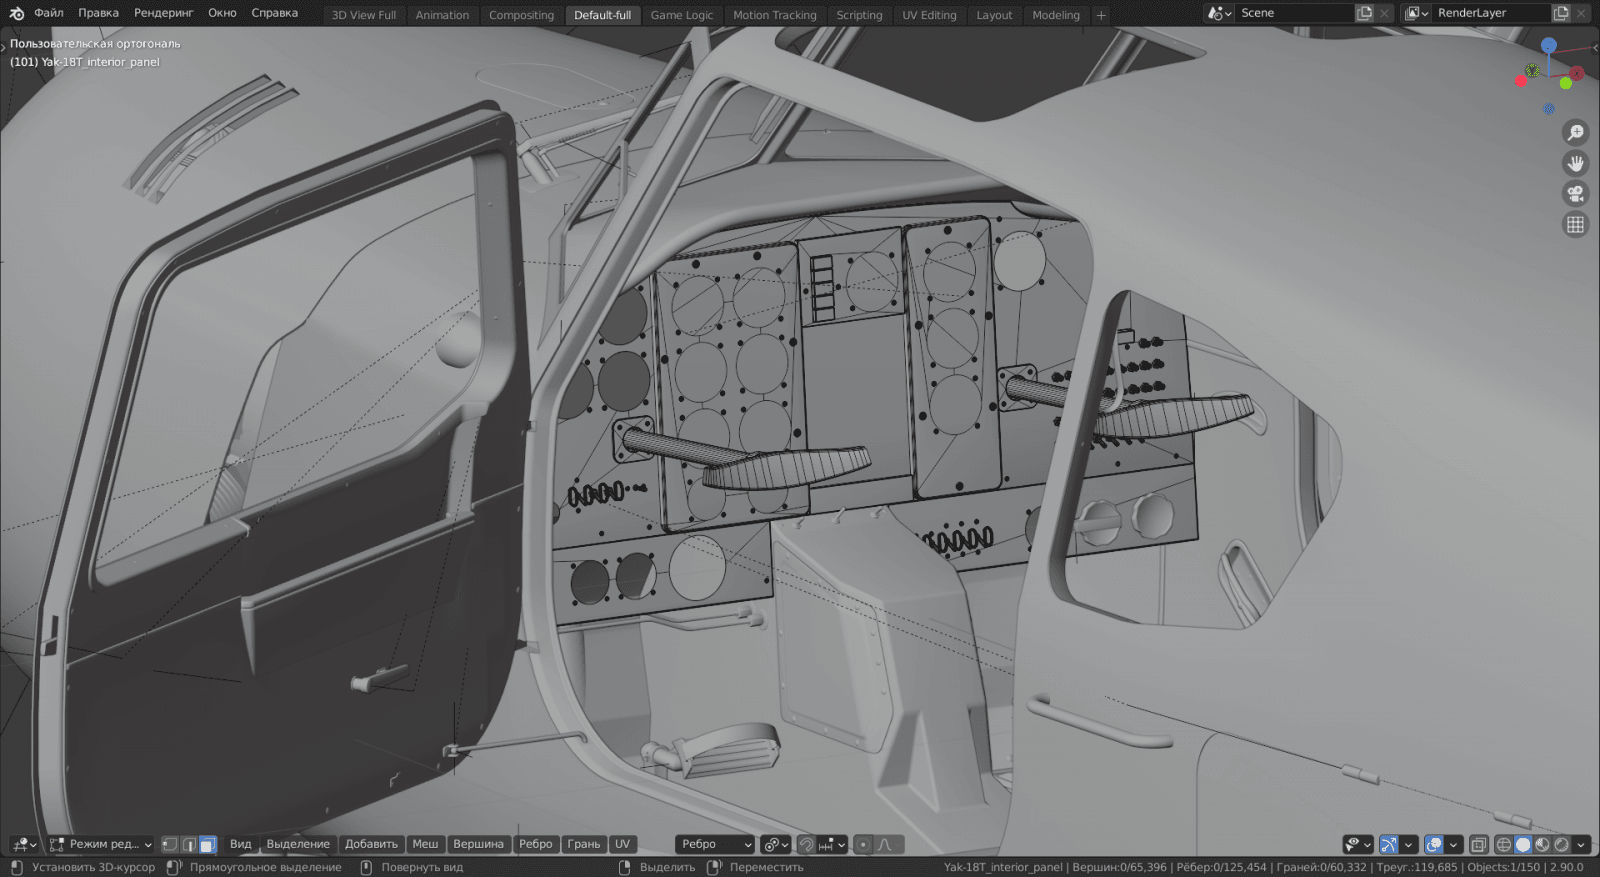
Task: Add a new view layer copy icon
Action: (1561, 13)
